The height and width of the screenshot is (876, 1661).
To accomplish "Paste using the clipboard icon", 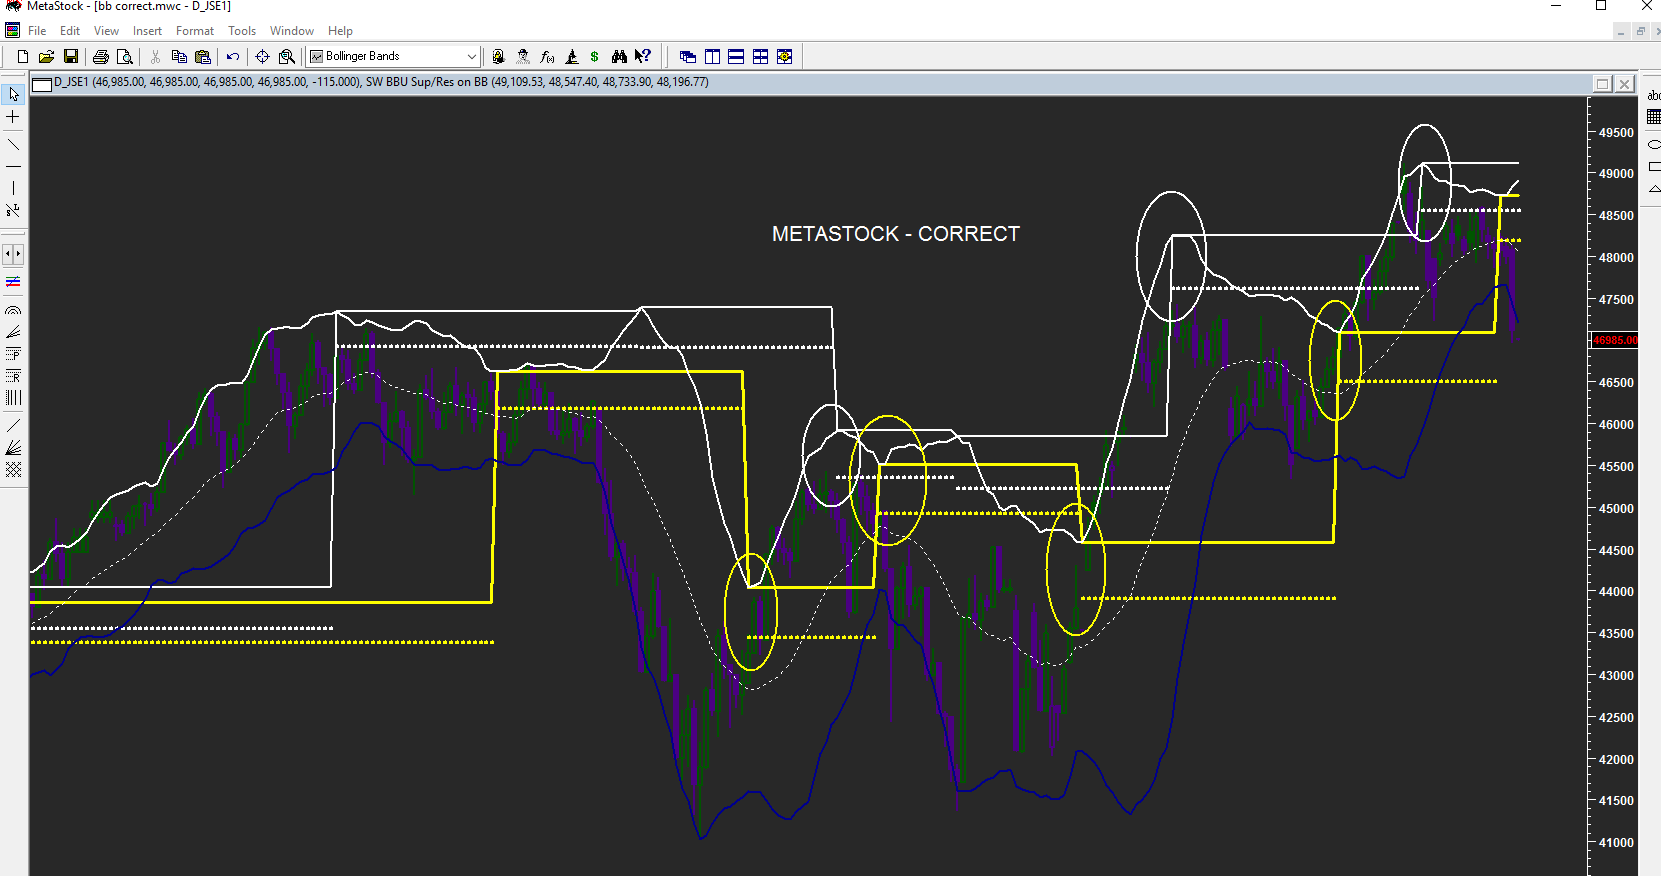I will point(203,57).
